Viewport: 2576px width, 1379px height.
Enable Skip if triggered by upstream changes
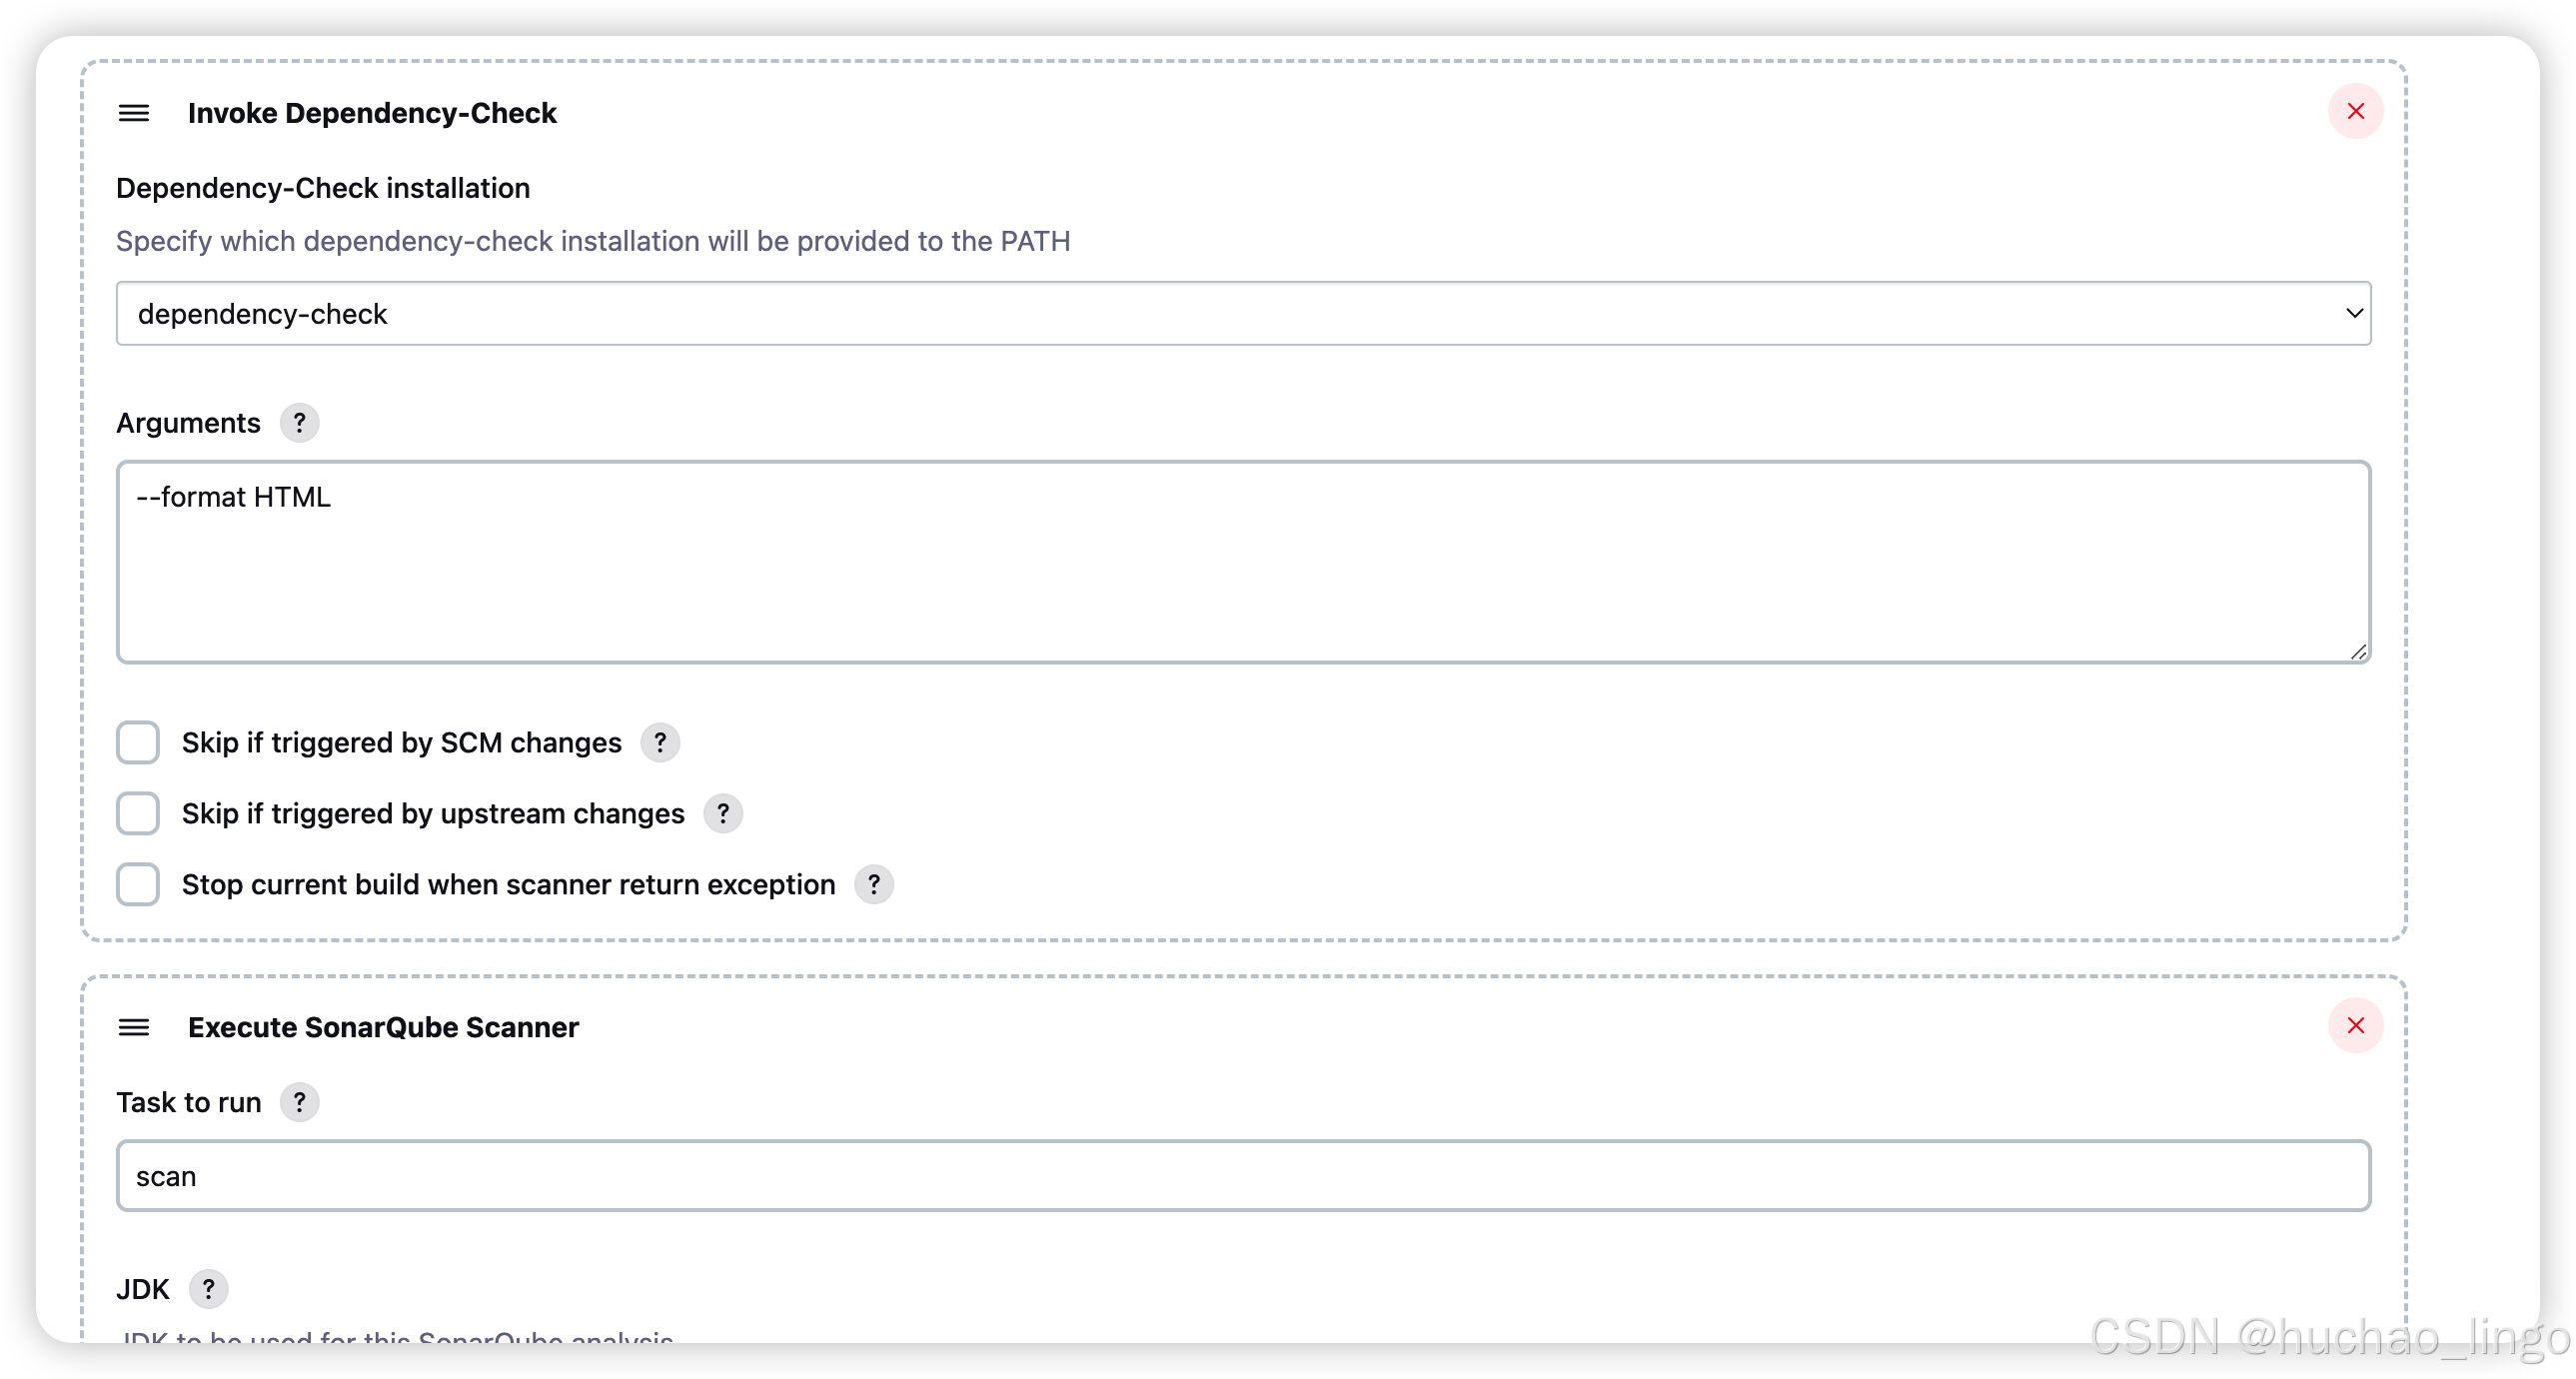tap(138, 813)
